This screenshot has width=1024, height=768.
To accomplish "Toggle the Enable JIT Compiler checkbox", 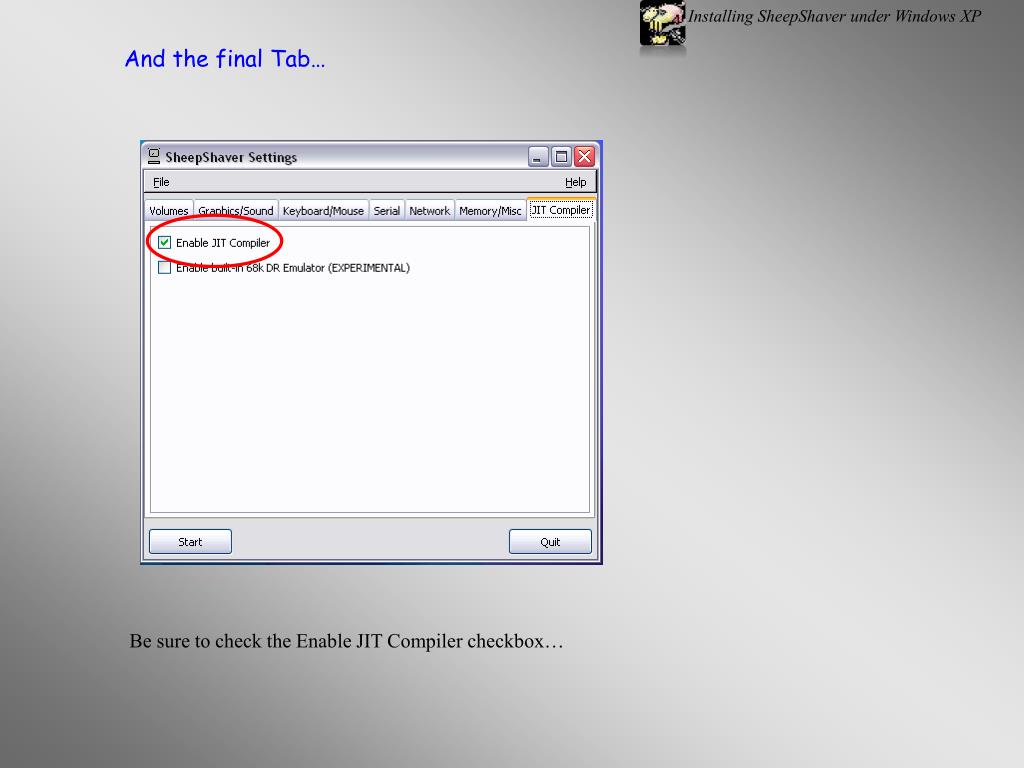I will coord(165,243).
